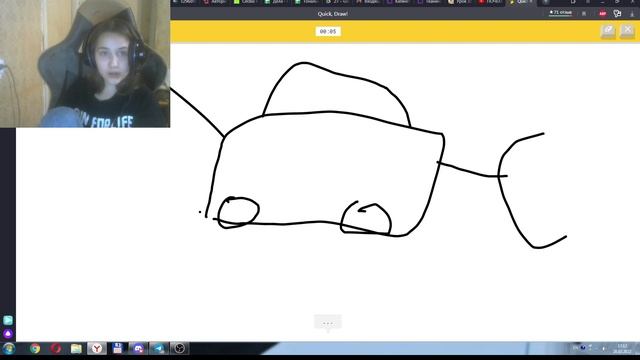This screenshot has width=640, height=360.
Task: Open Discord from the taskbar
Action: (x=138, y=349)
